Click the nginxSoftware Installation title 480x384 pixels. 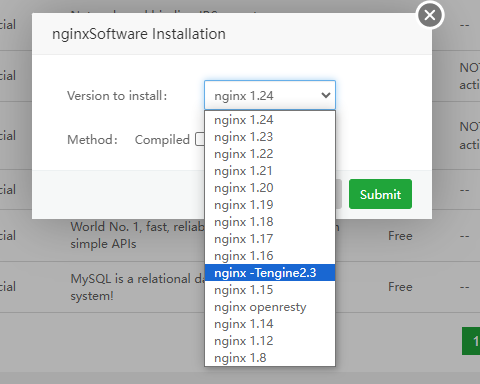pos(139,34)
